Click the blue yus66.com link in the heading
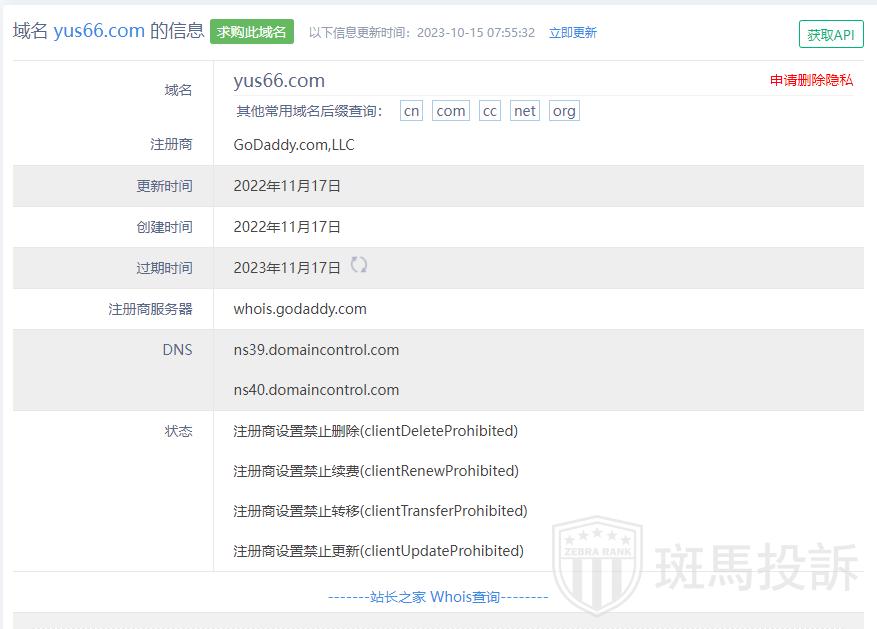The height and width of the screenshot is (629, 877). 99,31
